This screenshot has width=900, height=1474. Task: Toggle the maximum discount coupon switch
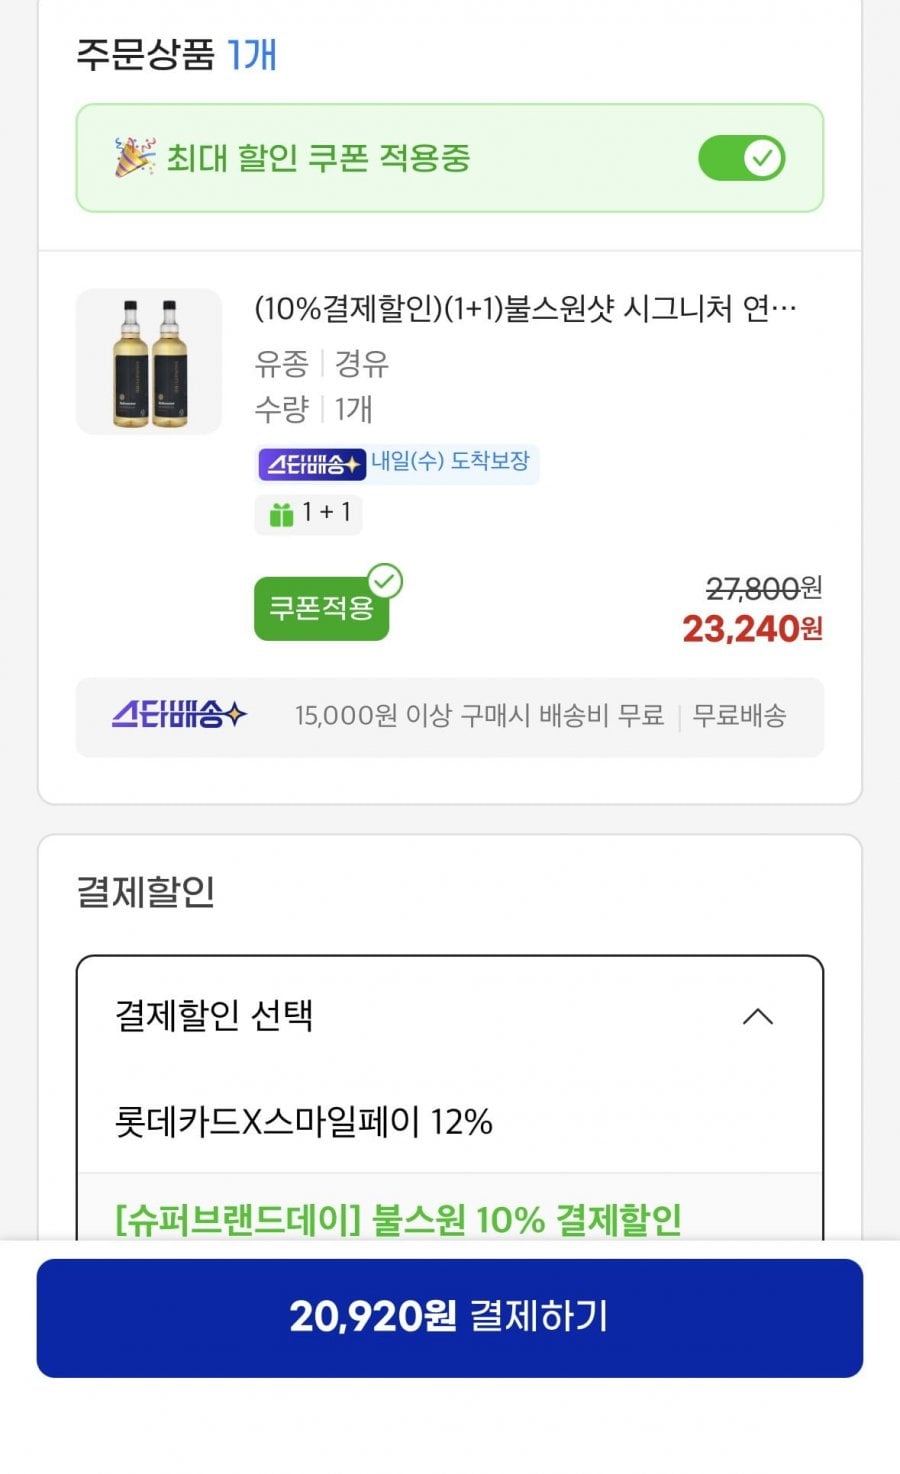tap(741, 158)
